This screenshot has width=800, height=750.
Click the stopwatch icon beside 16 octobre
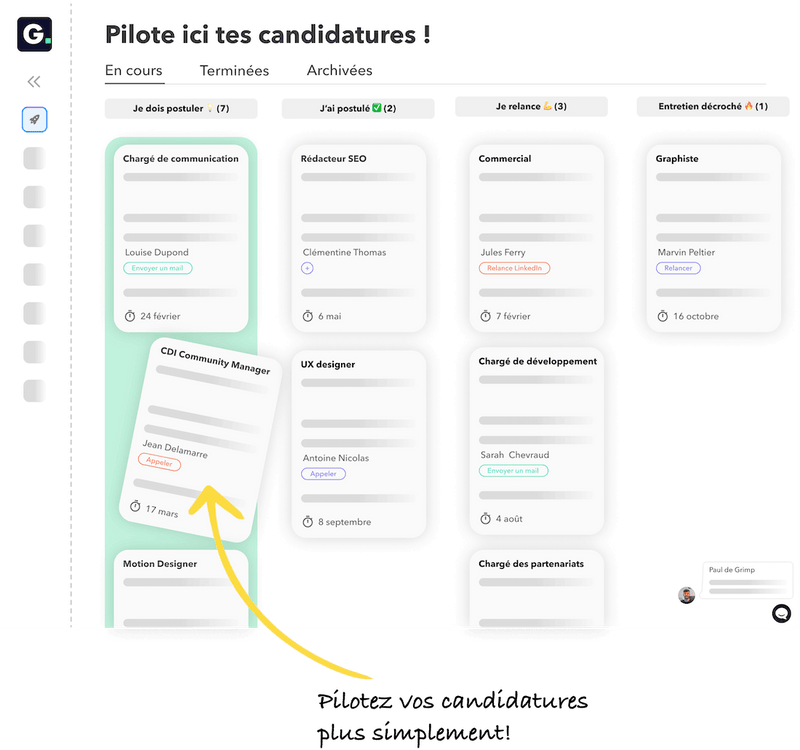pyautogui.click(x=662, y=316)
